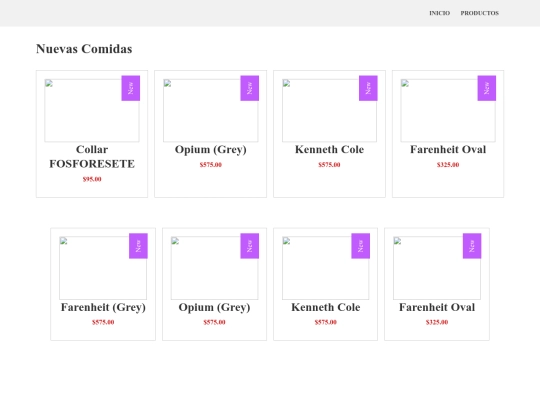Click Opium (Grey) image beside Collar FOSFORESETE
Screen dimensions: 540x405
pos(210,111)
